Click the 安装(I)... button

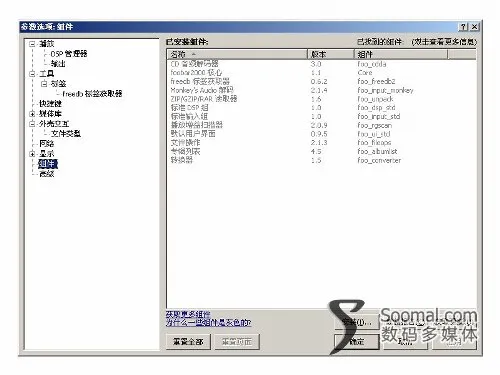pyautogui.click(x=357, y=322)
